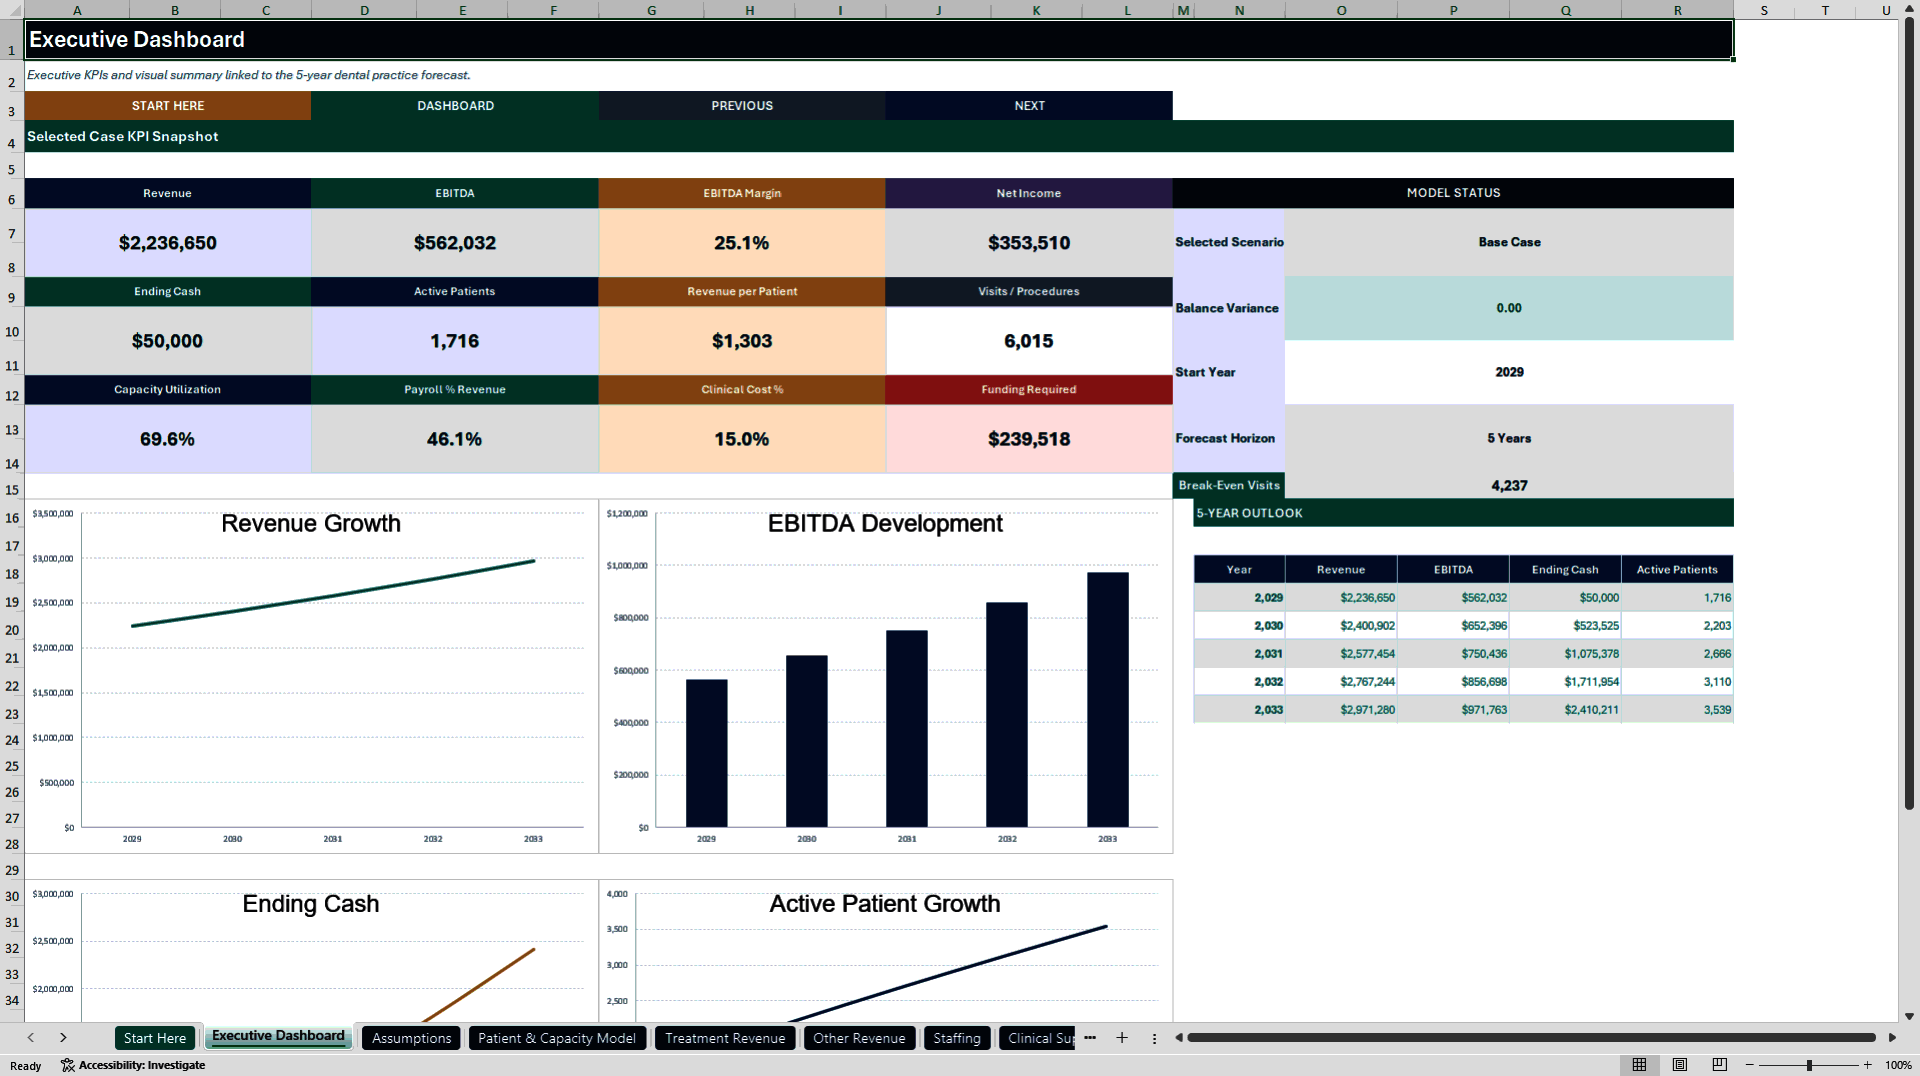Open Patient & Capacity Model tab

[557, 1038]
